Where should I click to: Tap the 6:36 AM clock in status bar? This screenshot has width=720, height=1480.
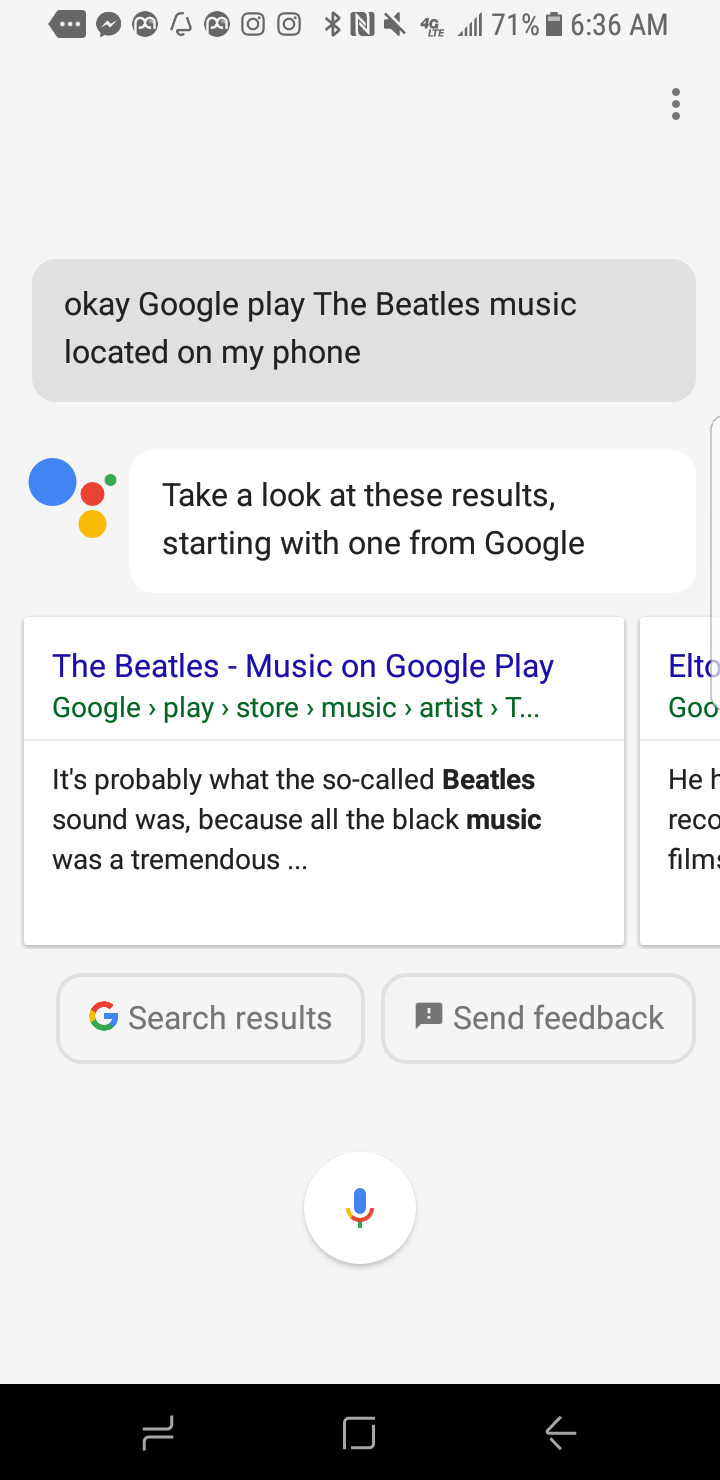point(619,26)
